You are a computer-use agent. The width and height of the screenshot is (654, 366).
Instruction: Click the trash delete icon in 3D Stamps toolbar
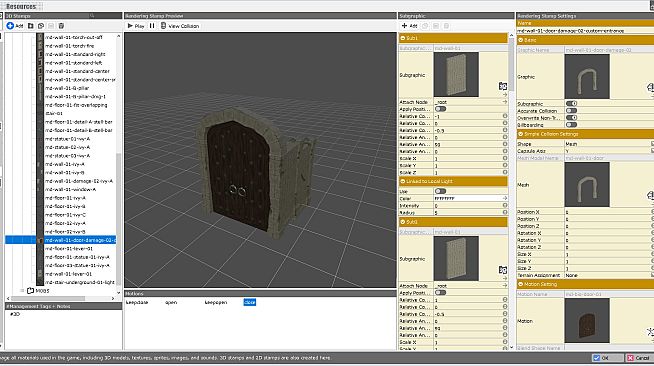61,26
